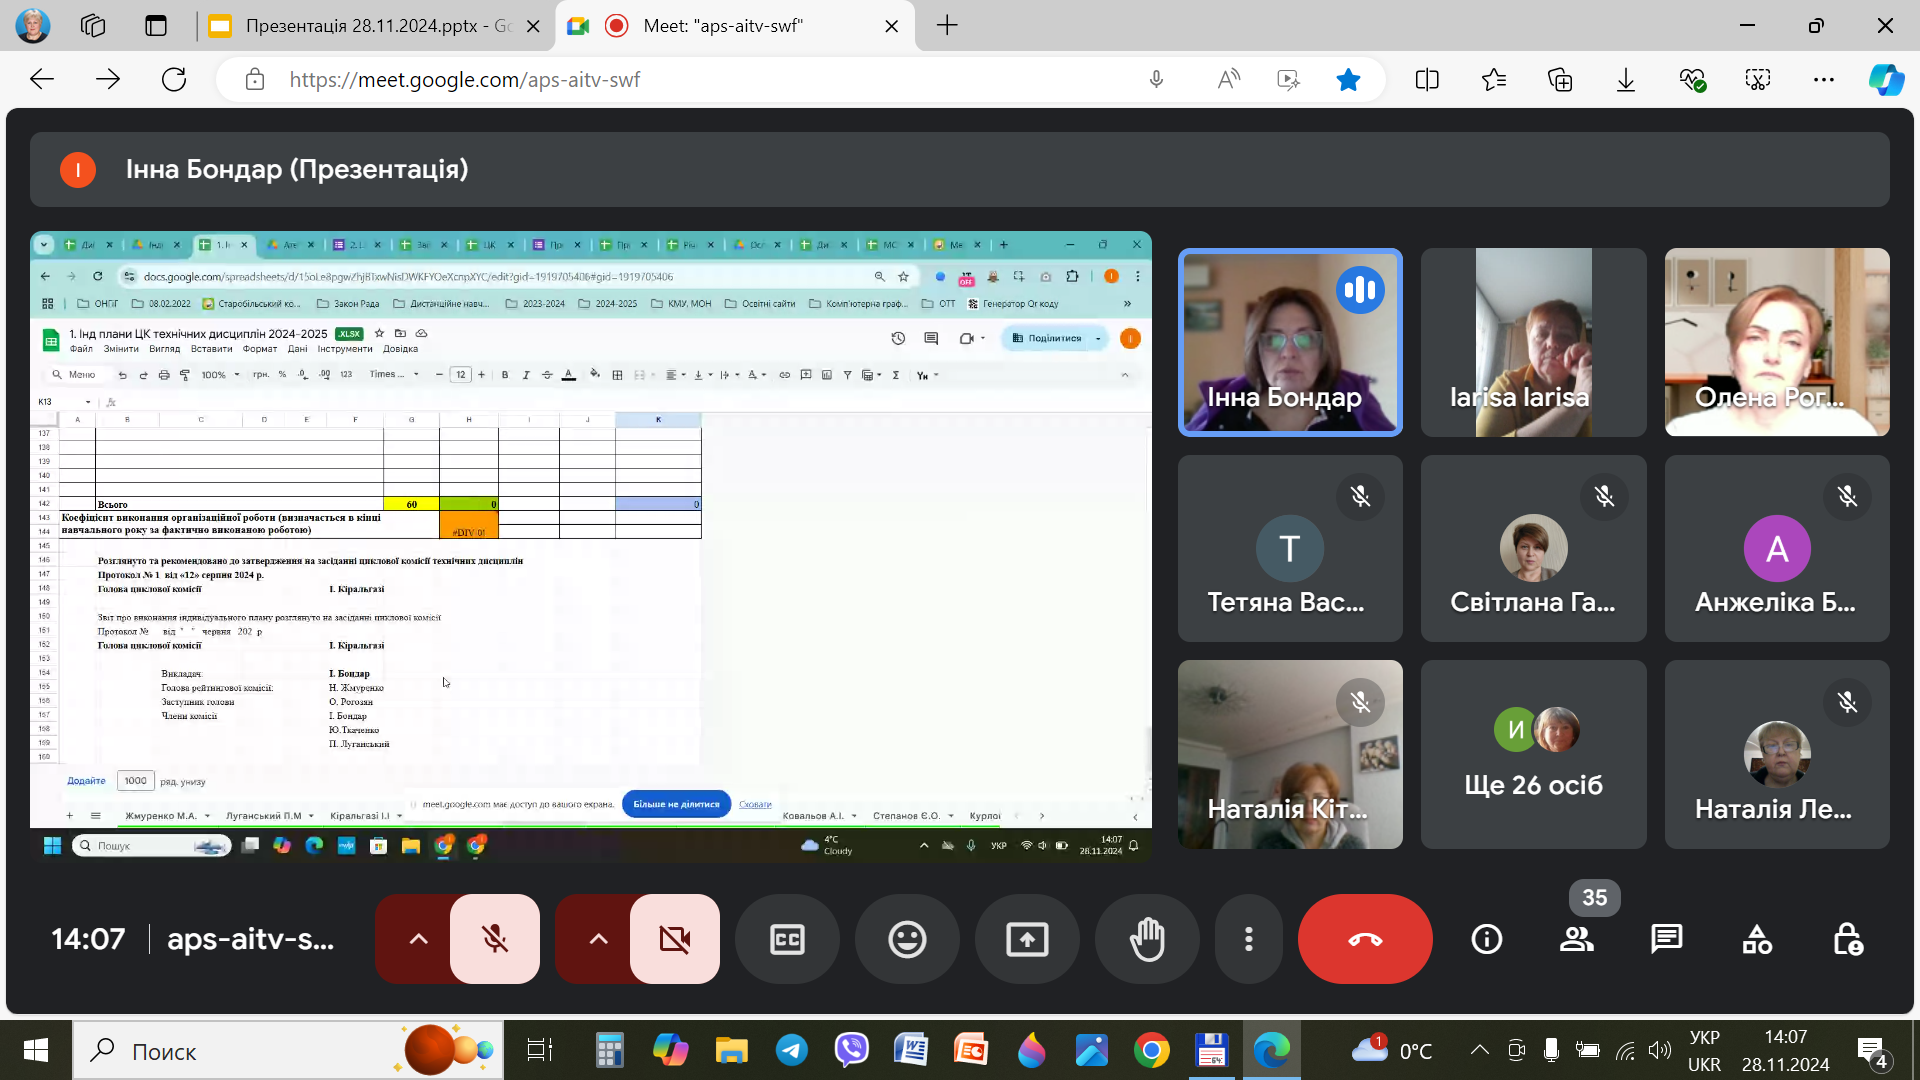
Task: Click the read aloud icon in address bar
Action: click(x=1228, y=79)
